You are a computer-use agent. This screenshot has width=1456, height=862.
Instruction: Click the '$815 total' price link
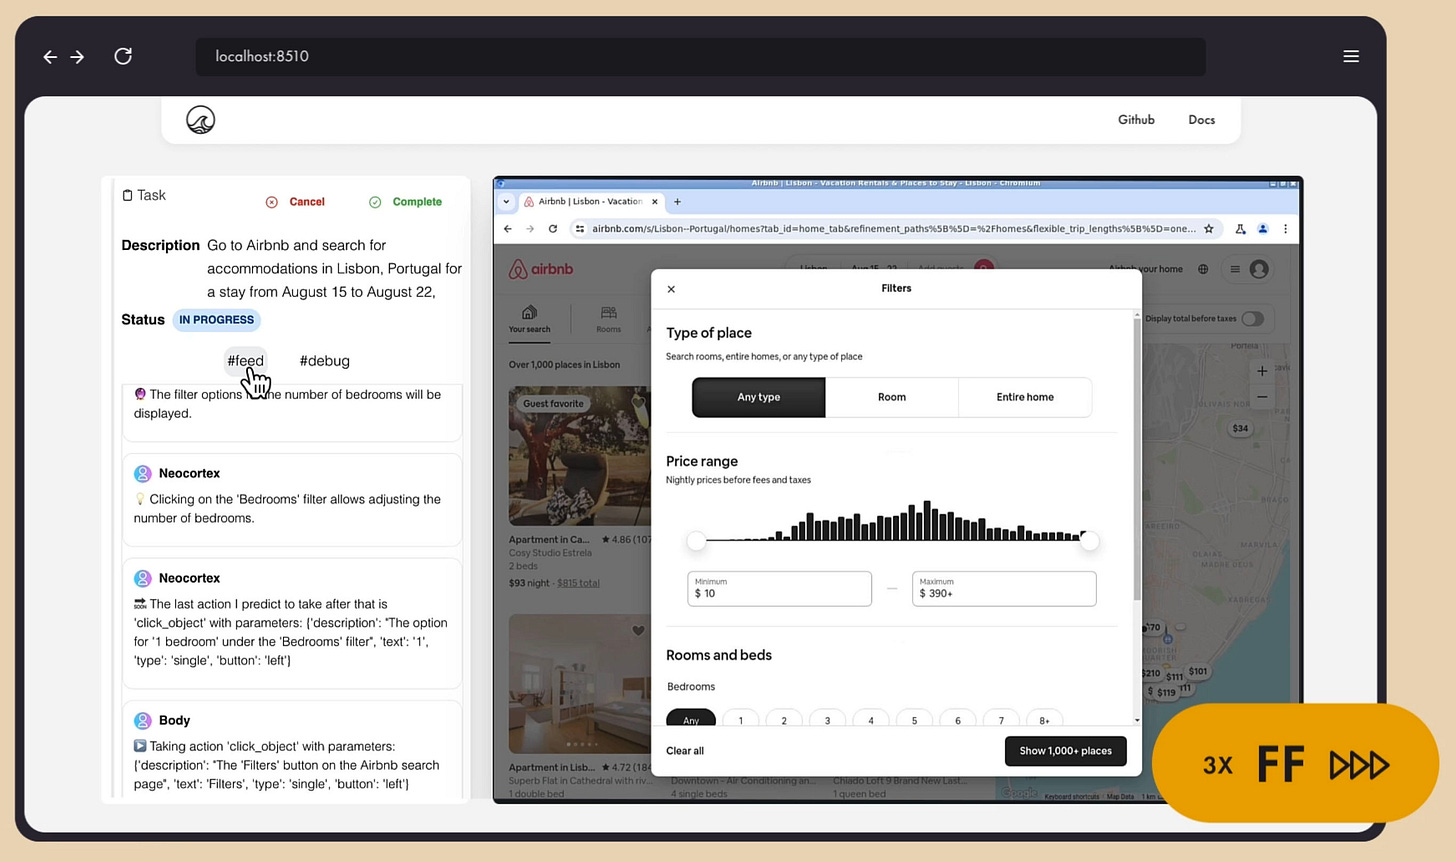[578, 583]
